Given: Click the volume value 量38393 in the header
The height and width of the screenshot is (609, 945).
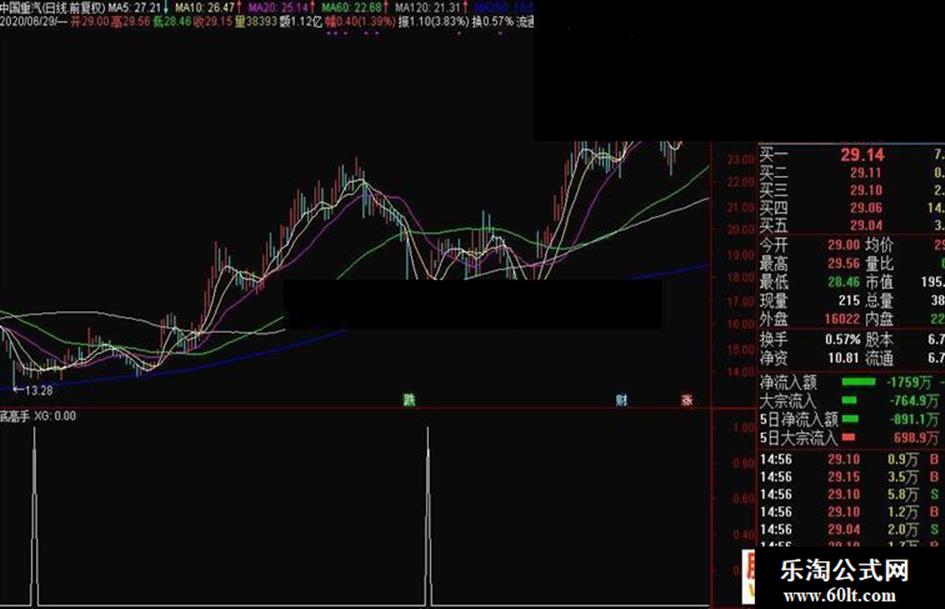Looking at the screenshot, I should 256,22.
